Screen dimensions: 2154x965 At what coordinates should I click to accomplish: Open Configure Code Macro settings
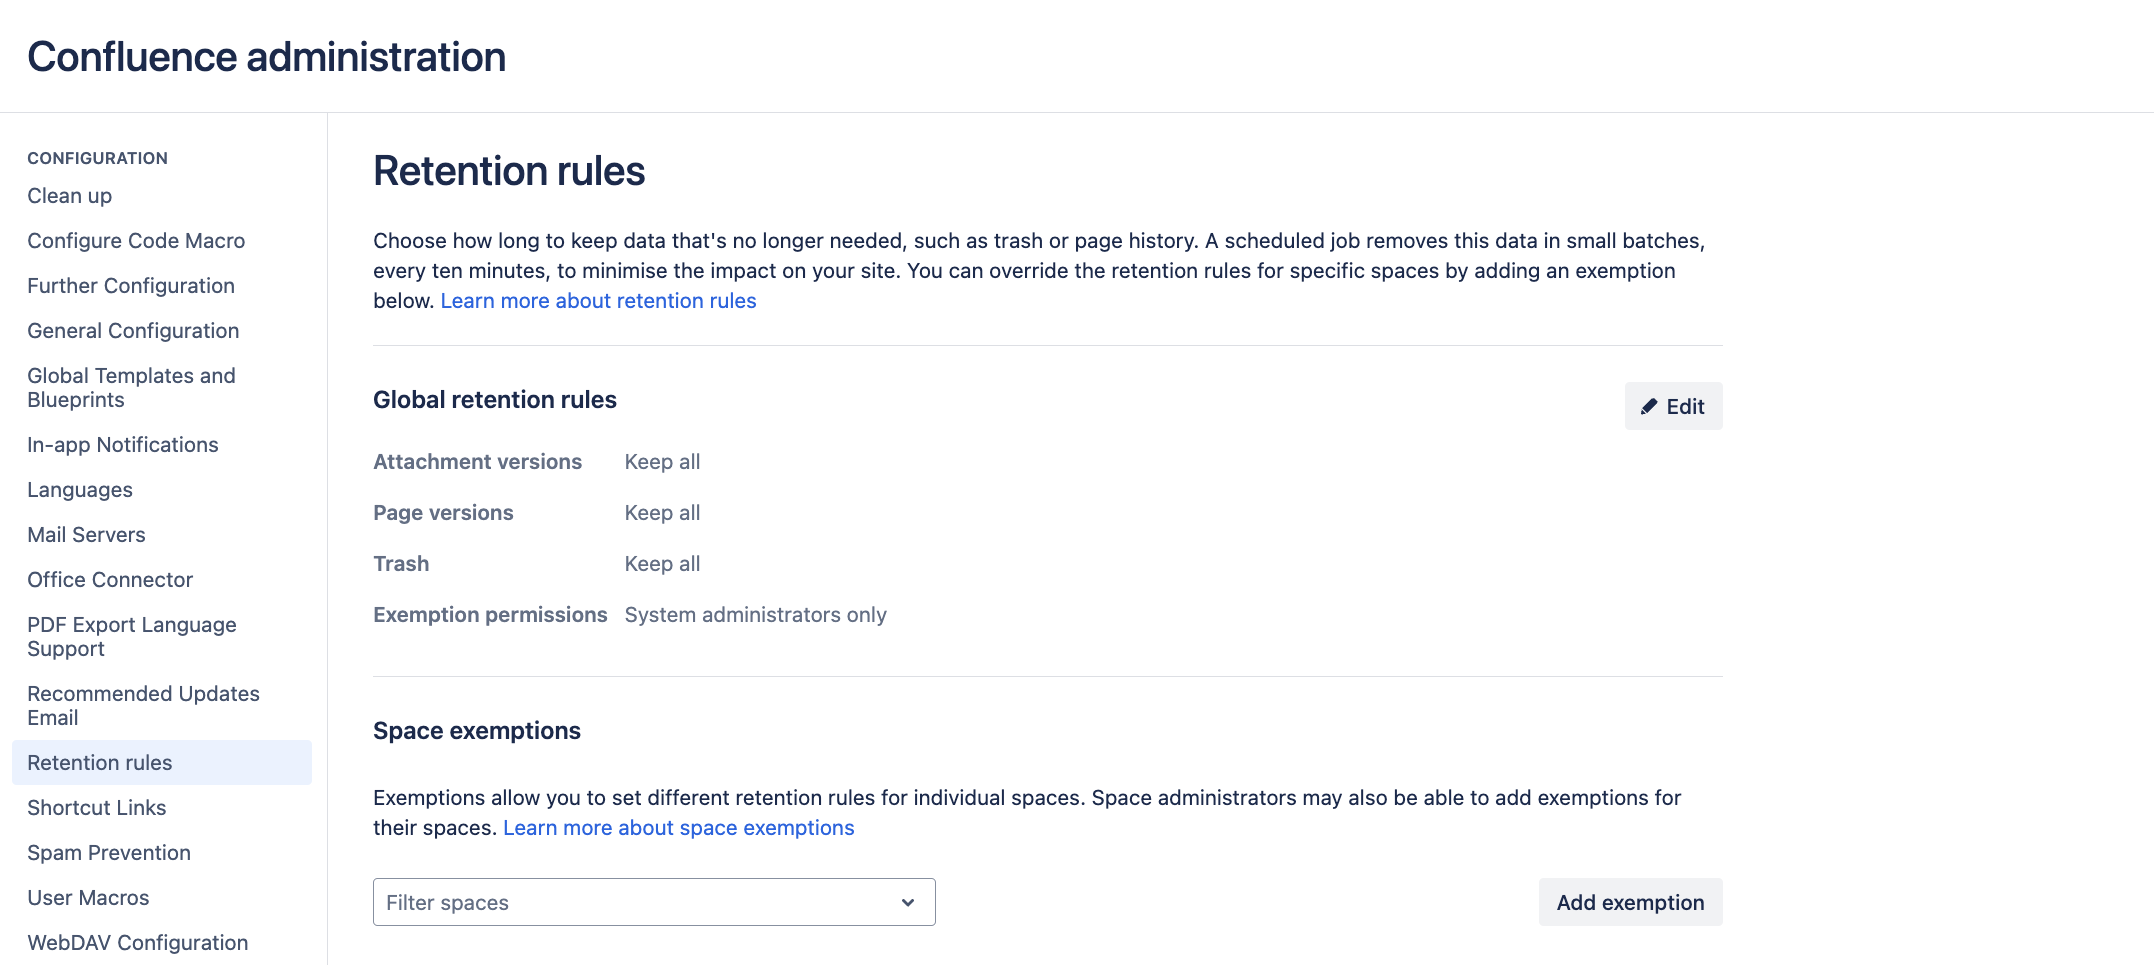136,240
